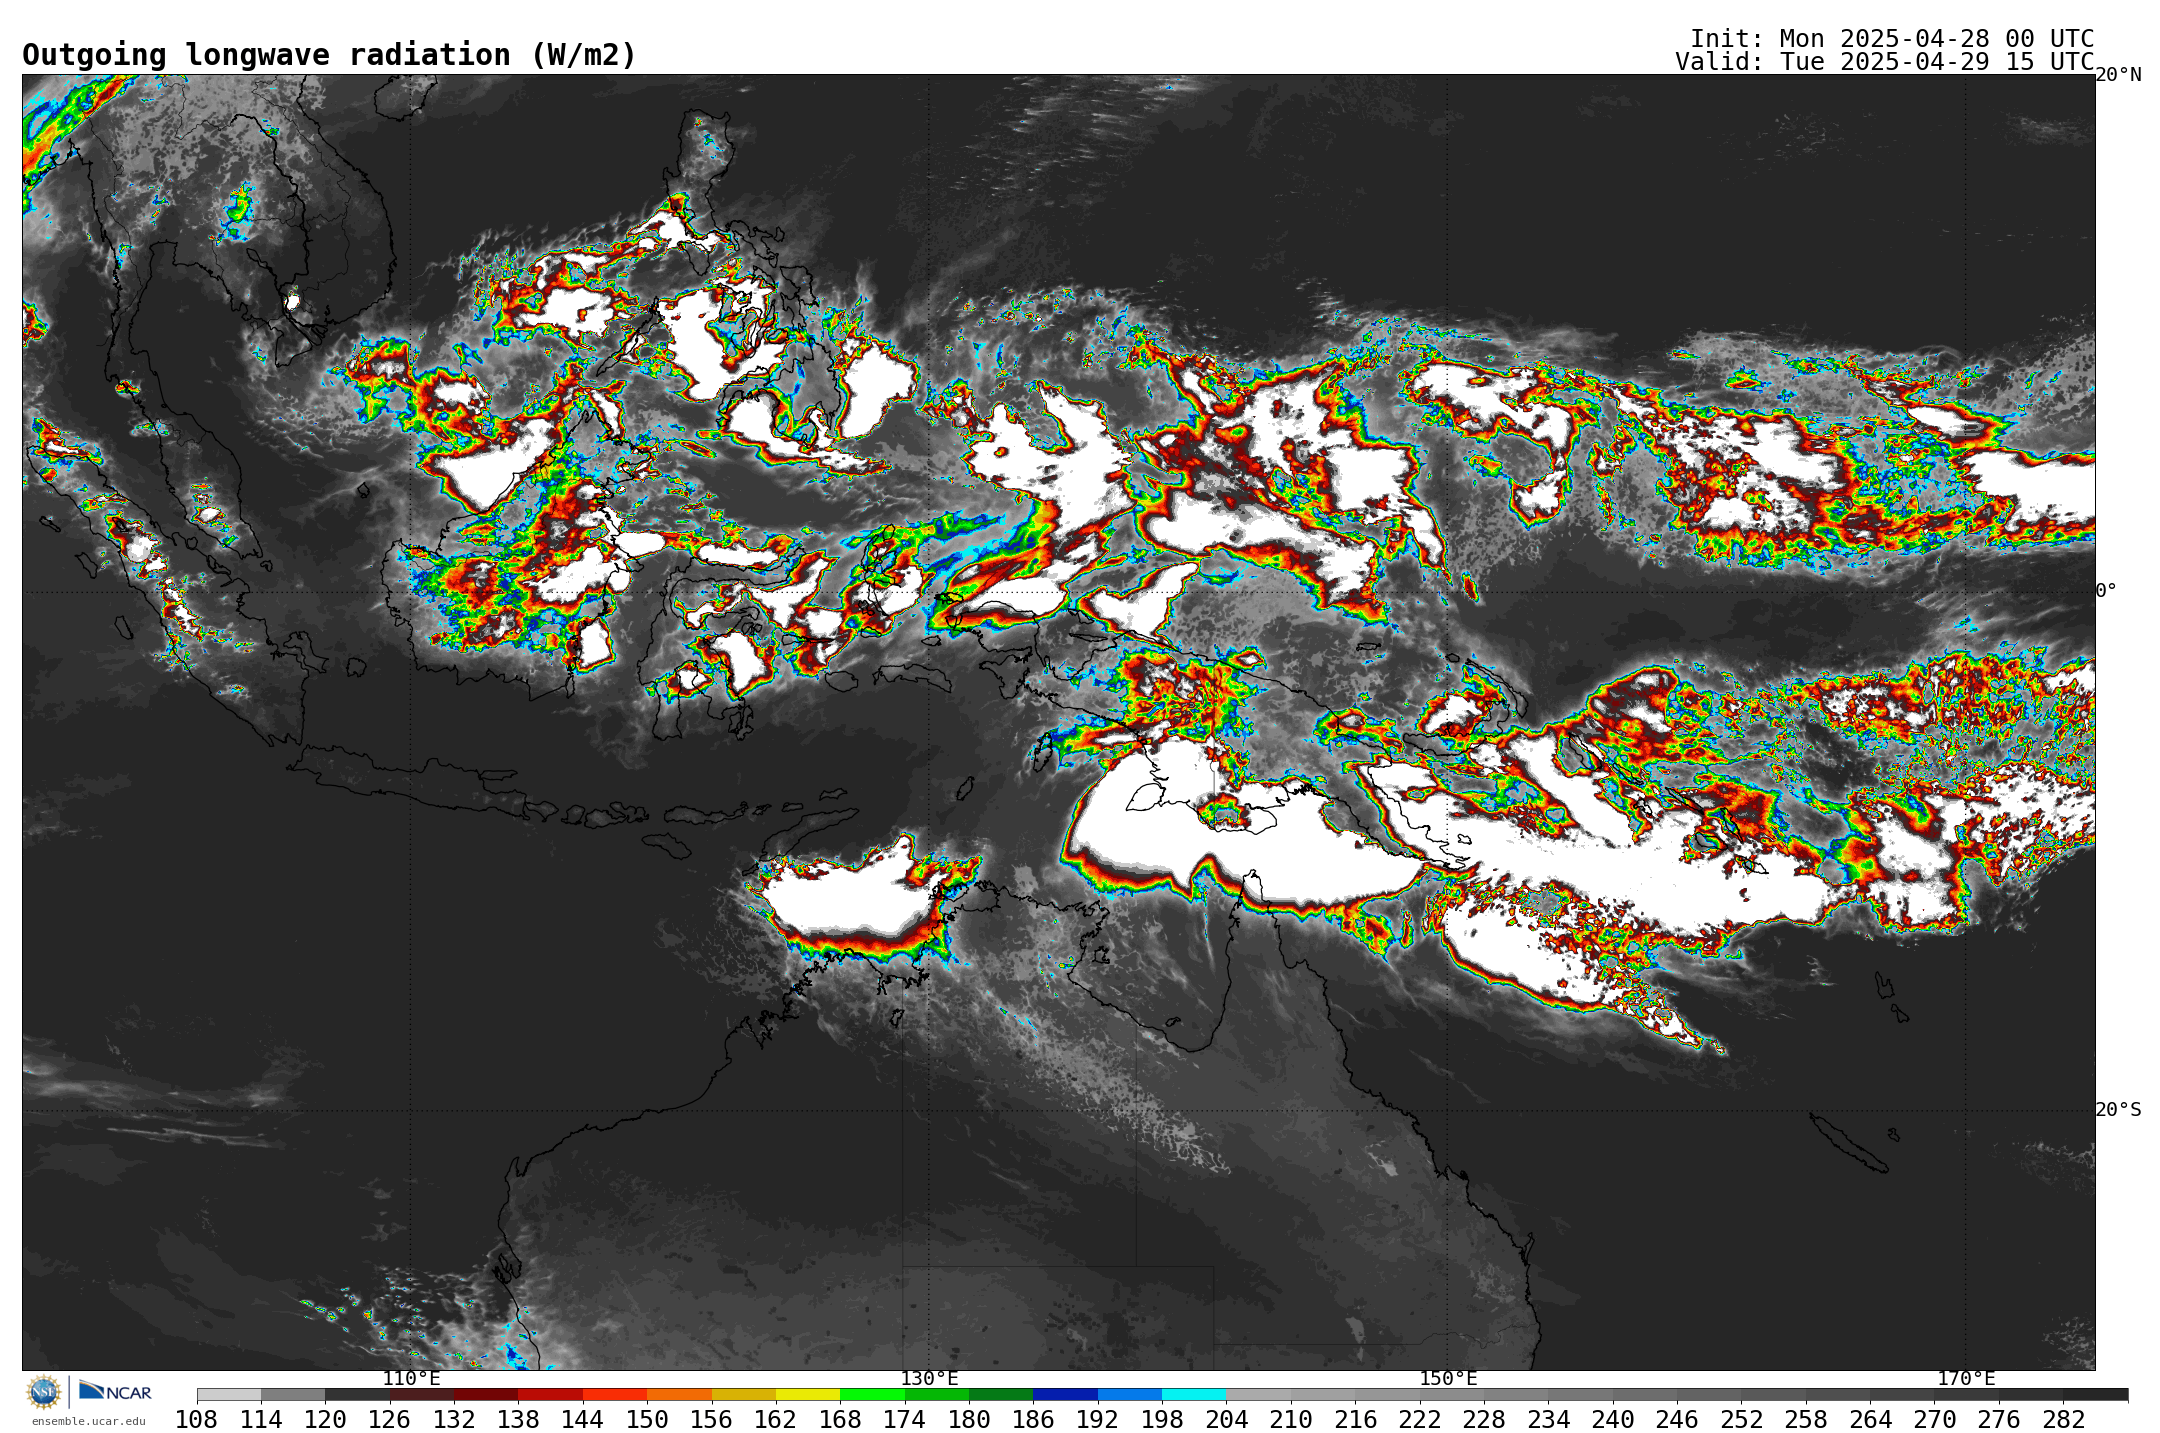Select the 'Init: Mon 2025-04-28 00 UTC' line
The height and width of the screenshot is (1433, 2160).
click(x=1892, y=39)
